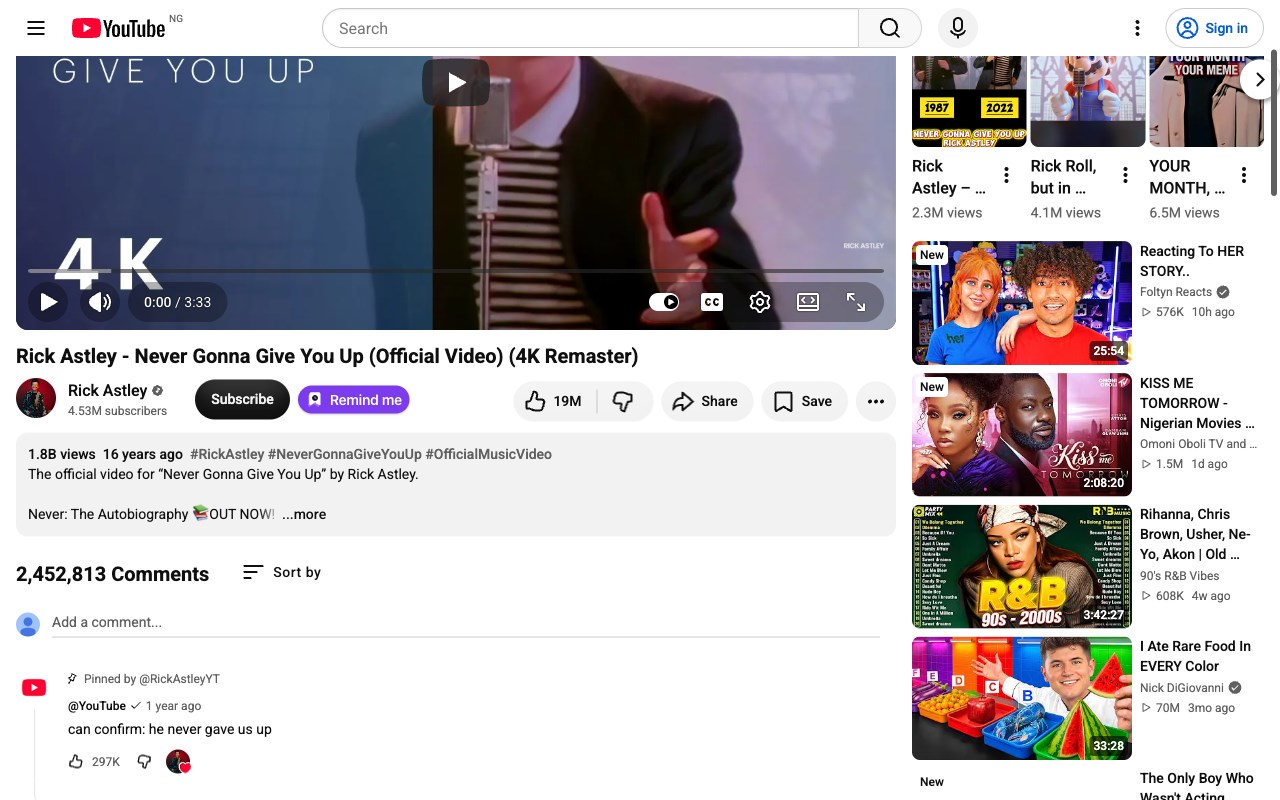Click YouTube avatar on pinned comment
This screenshot has width=1280, height=800.
click(x=34, y=688)
